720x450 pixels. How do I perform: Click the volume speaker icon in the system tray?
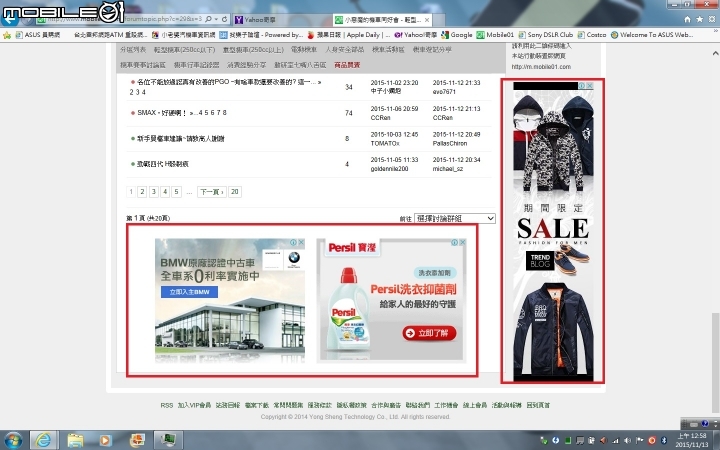pyautogui.click(x=627, y=440)
